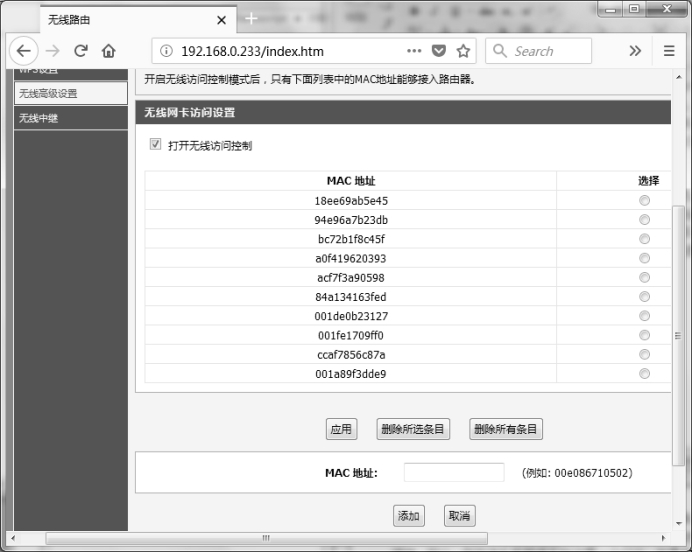The width and height of the screenshot is (692, 552).
Task: Click the page scroll down arrow
Action: (679, 524)
